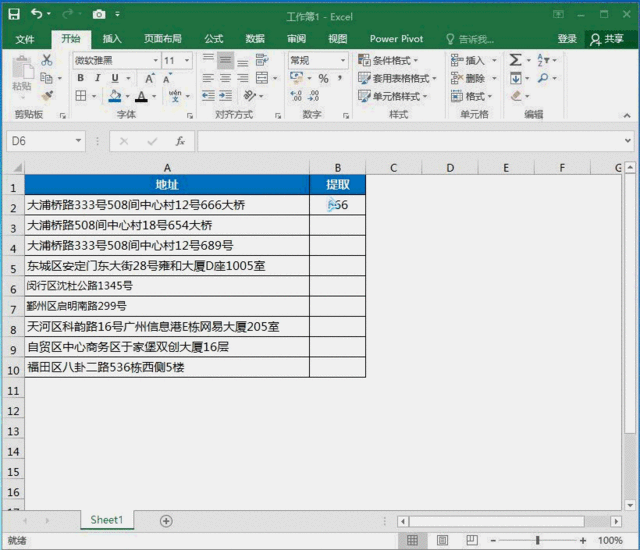
Task: Open the 文件 File tab
Action: (x=25, y=39)
